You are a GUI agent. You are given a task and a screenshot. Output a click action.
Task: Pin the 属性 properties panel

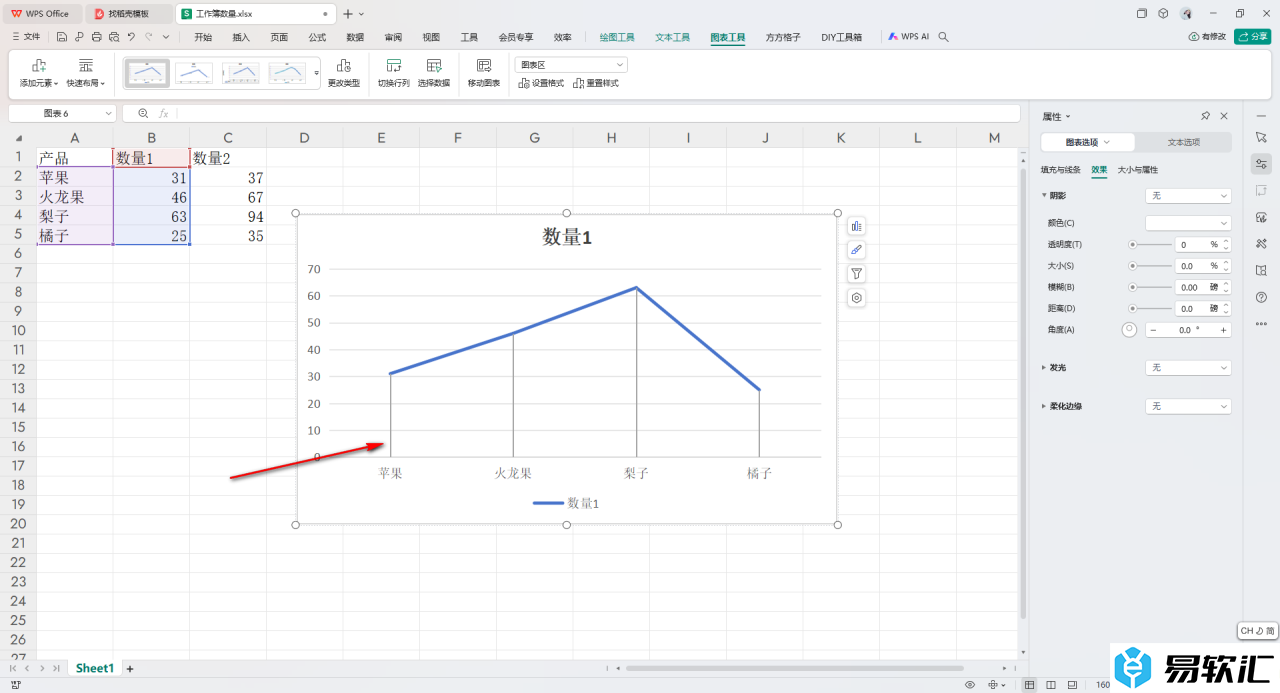(1206, 116)
